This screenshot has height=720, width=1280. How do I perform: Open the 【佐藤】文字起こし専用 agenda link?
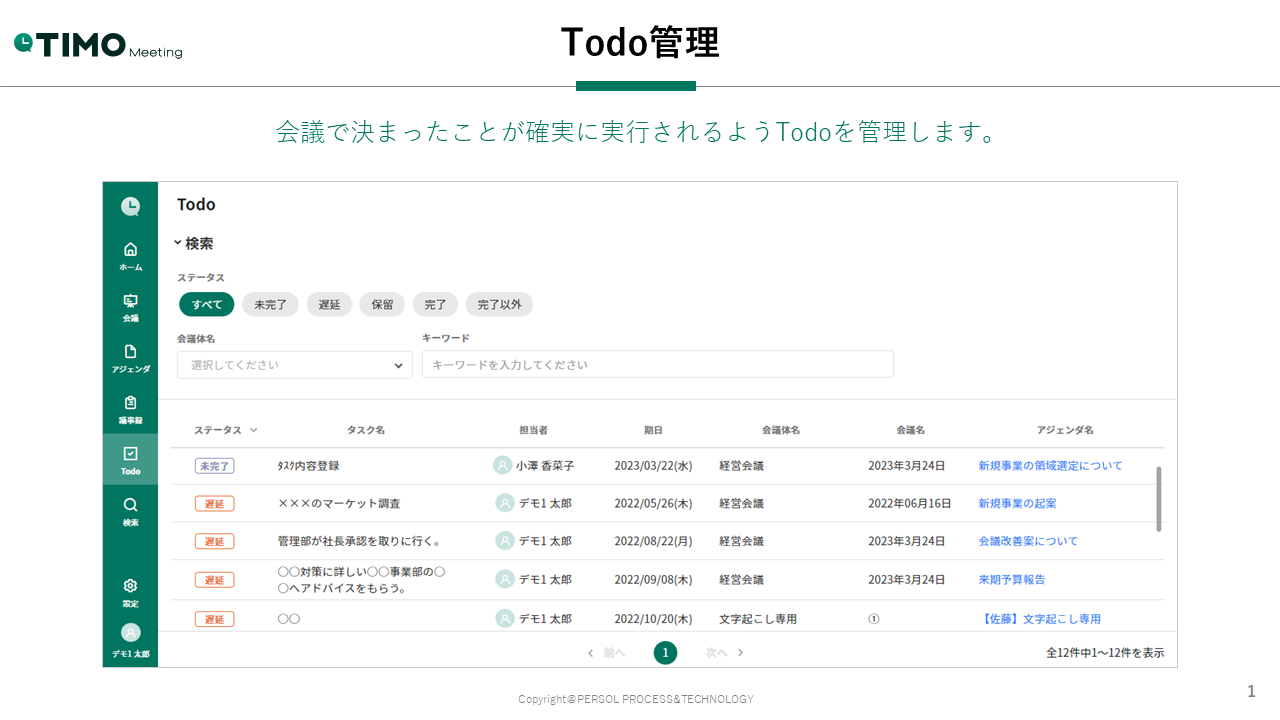(1040, 619)
